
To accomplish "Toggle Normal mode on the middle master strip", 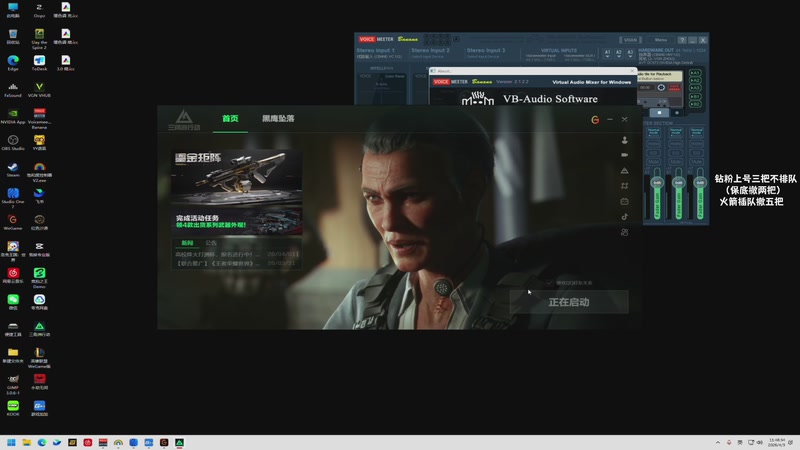I will pos(676,133).
